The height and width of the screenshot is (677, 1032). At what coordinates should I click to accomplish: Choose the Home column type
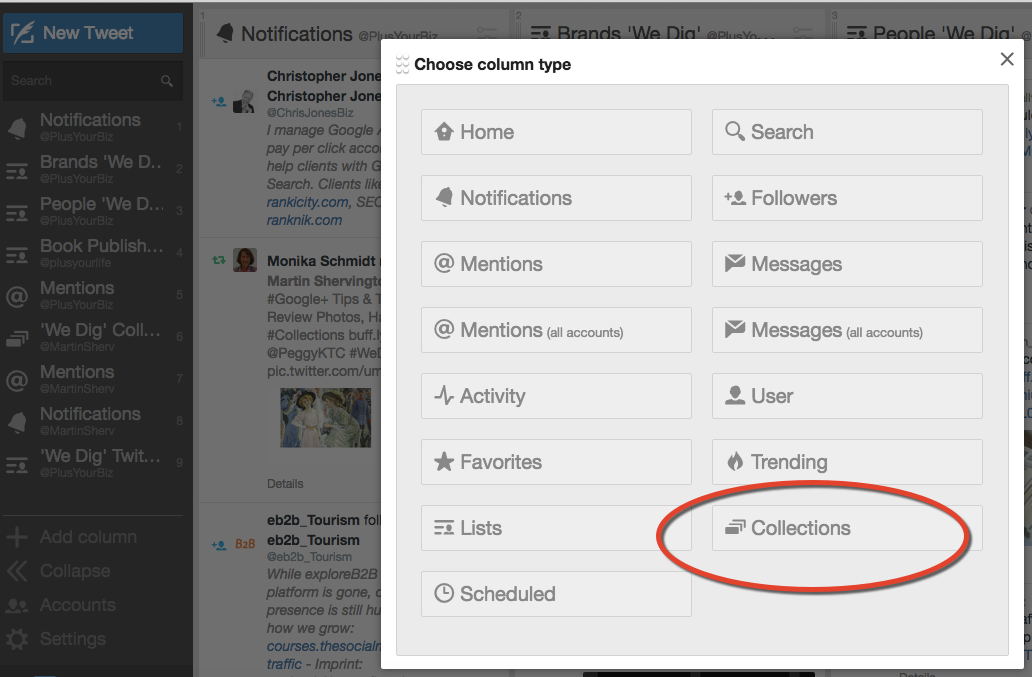coord(556,132)
